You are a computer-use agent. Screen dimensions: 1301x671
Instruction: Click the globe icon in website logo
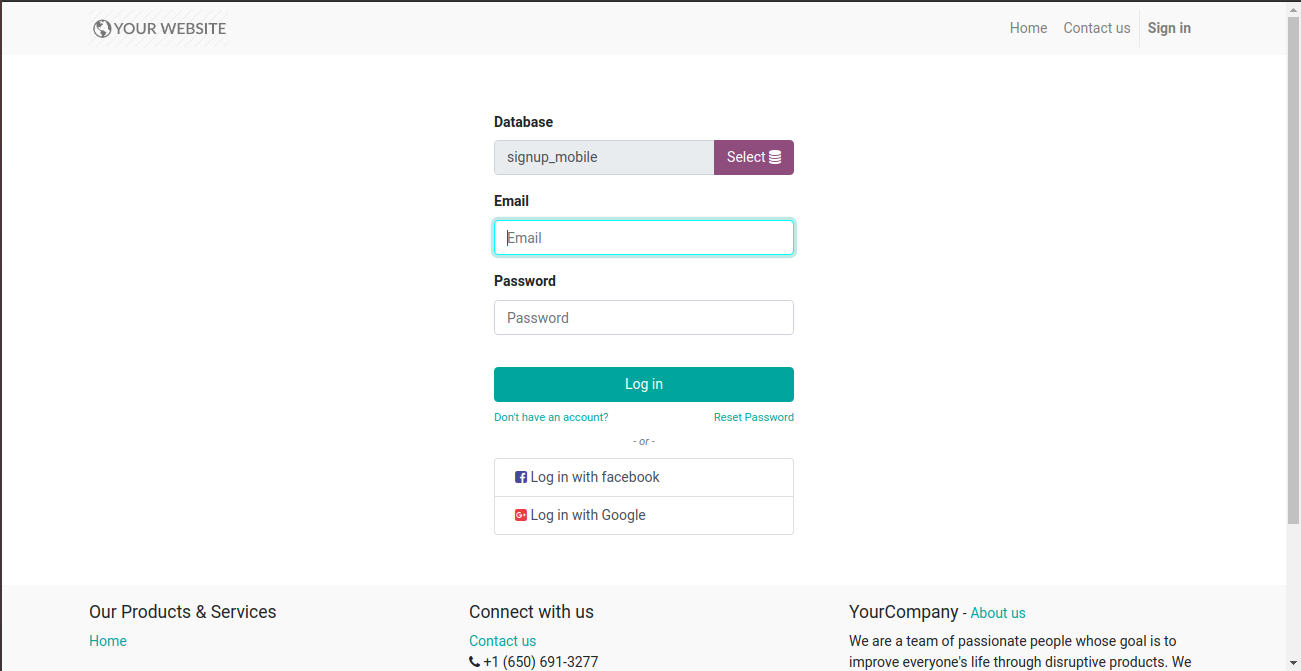point(102,29)
